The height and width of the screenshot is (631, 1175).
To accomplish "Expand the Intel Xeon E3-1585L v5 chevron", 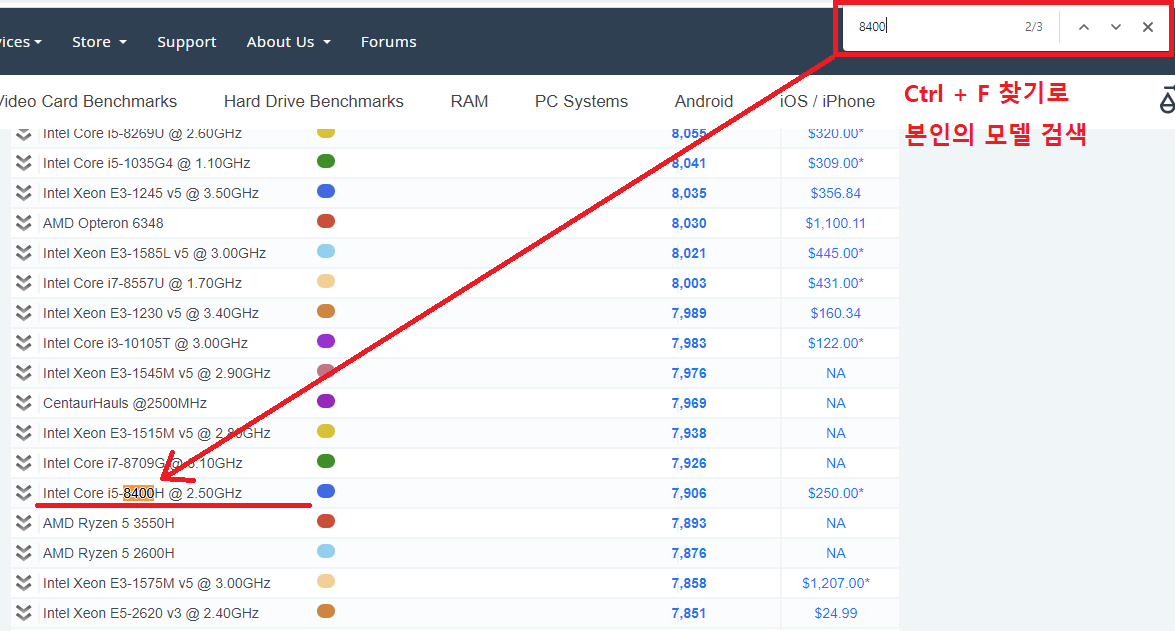I will [x=24, y=253].
